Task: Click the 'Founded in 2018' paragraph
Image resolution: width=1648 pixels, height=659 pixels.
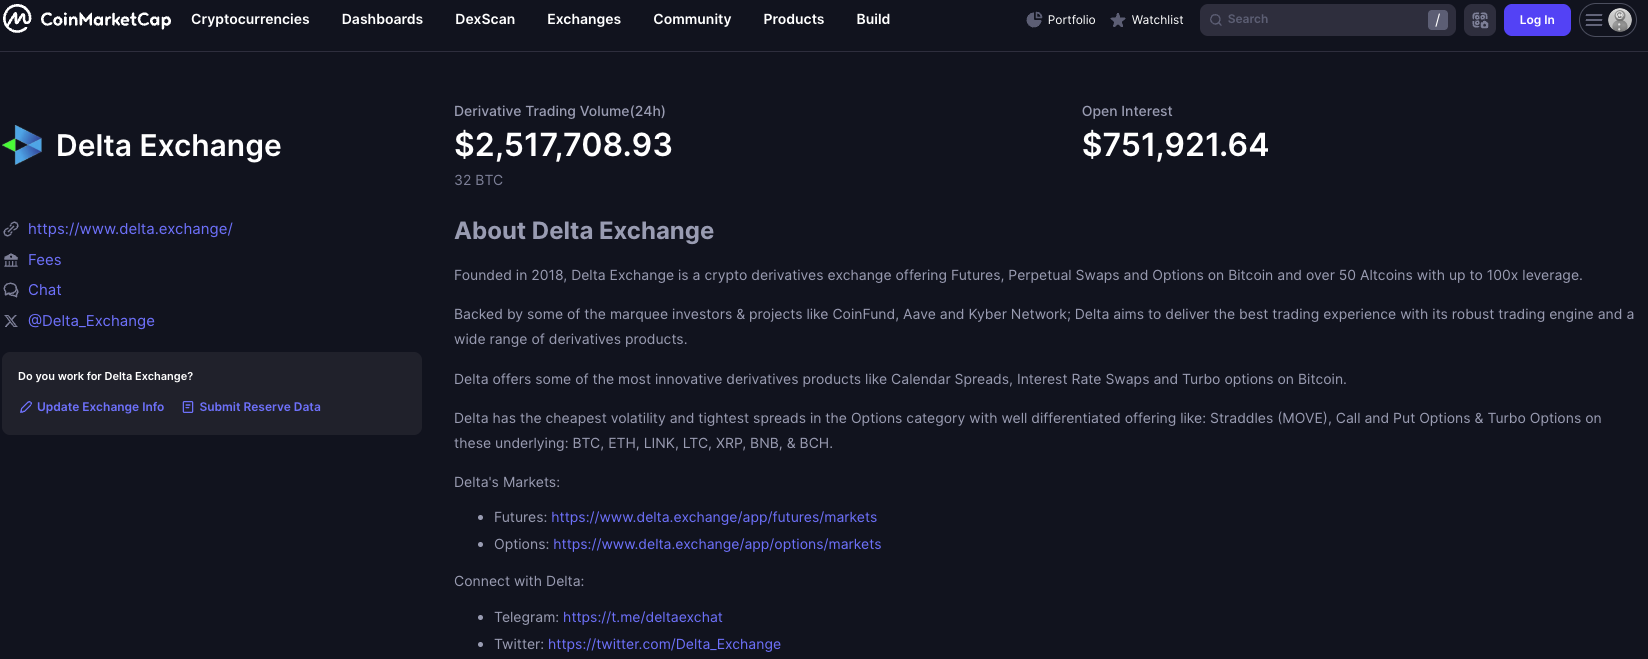Action: pos(1018,275)
